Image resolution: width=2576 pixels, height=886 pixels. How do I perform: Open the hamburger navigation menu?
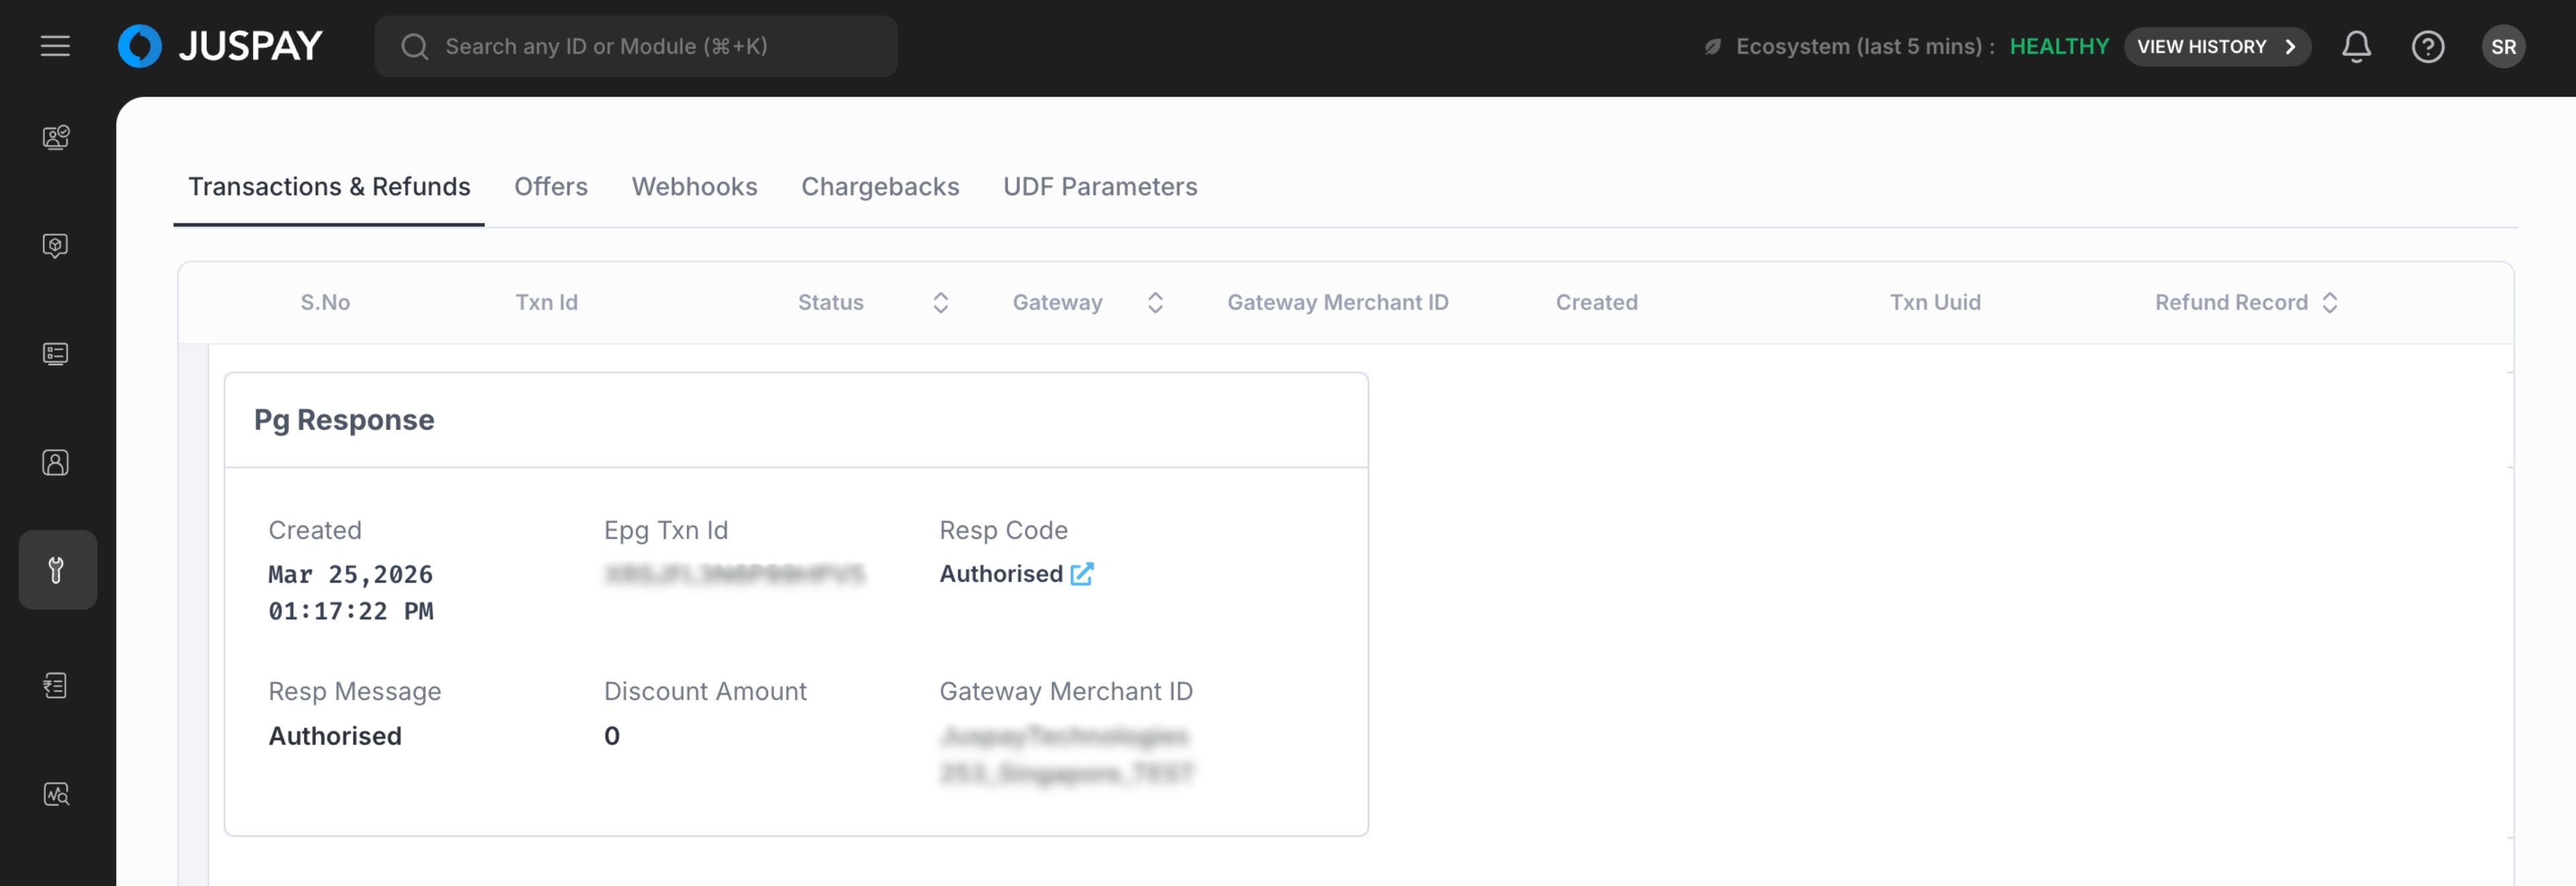[55, 46]
